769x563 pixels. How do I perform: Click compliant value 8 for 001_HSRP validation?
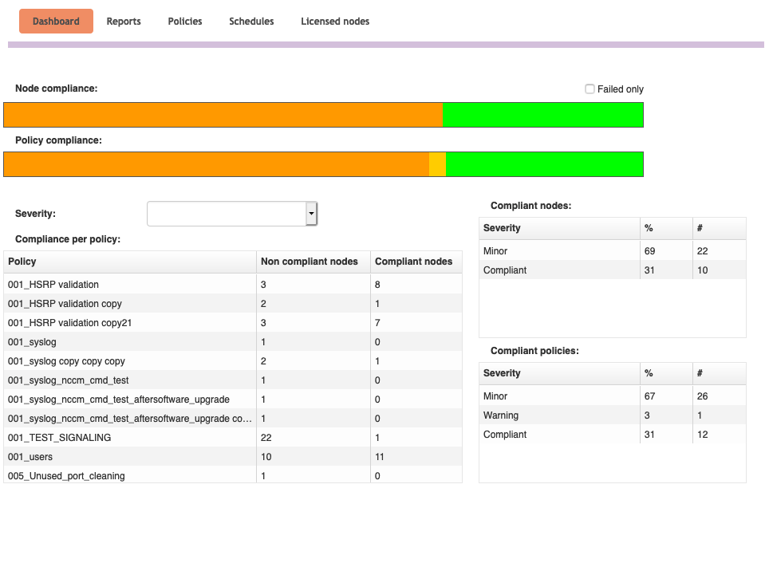point(377,284)
